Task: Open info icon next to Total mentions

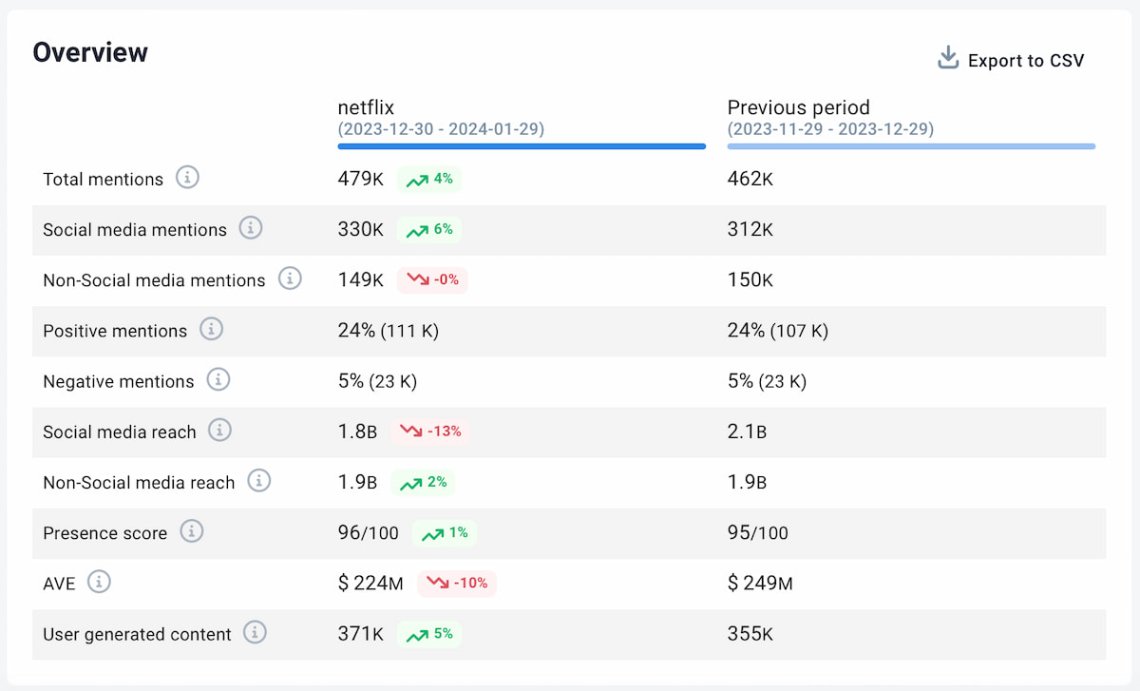Action: click(187, 177)
